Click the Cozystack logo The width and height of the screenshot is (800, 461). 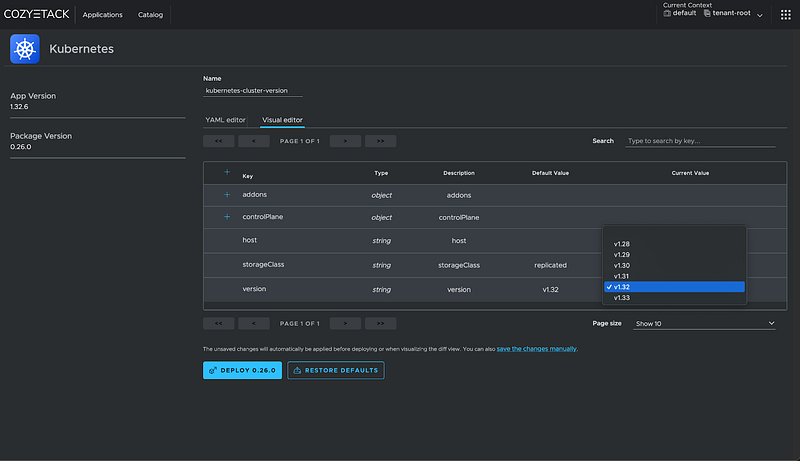click(38, 15)
